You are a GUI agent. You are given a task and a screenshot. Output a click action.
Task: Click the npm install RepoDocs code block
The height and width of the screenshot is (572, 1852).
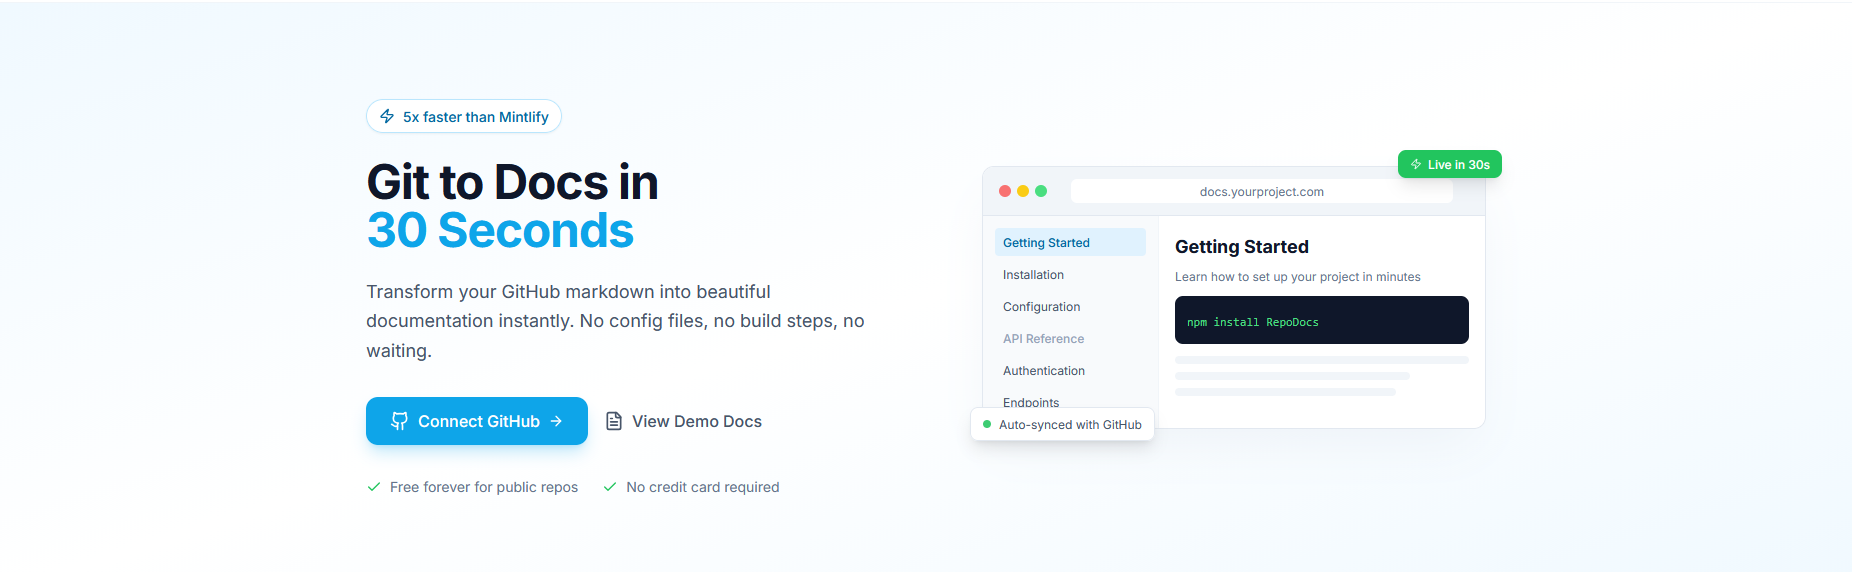coord(1321,320)
